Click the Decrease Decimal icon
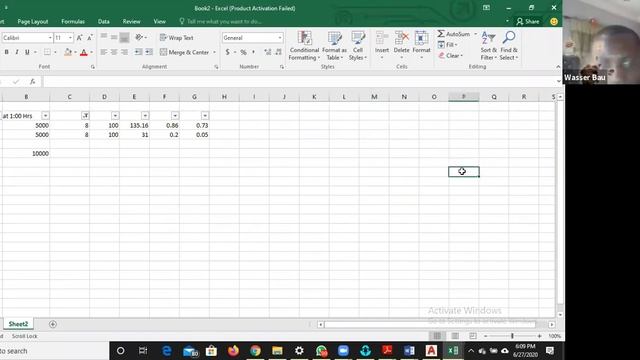This screenshot has height=360, width=640. (278, 52)
